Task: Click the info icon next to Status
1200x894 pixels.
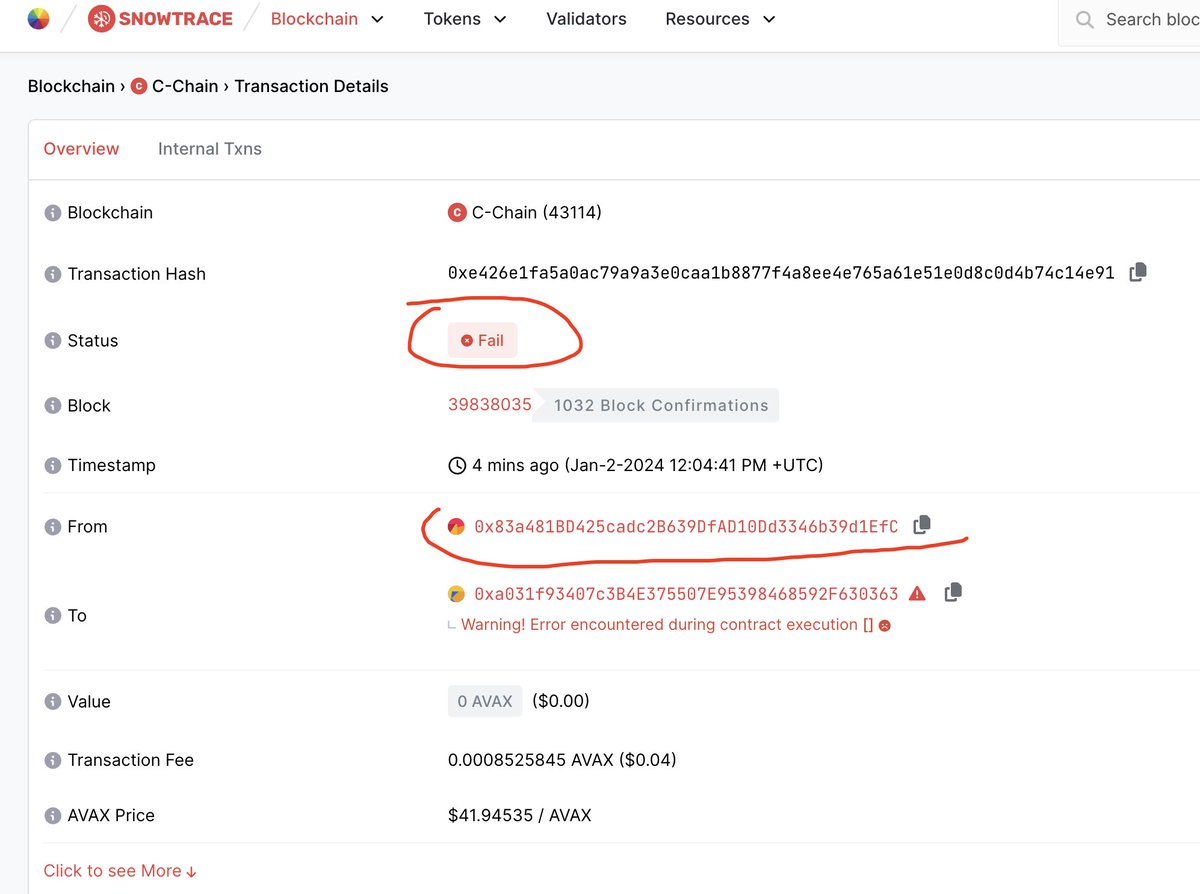Action: point(52,341)
